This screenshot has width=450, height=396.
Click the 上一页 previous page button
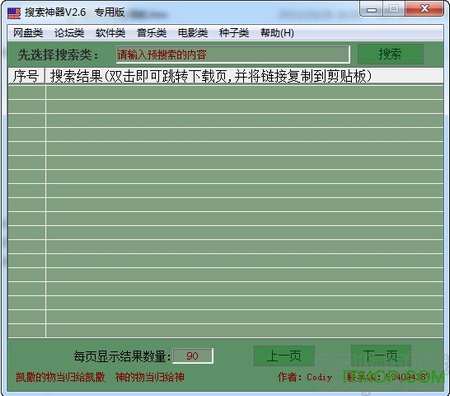[x=284, y=356]
